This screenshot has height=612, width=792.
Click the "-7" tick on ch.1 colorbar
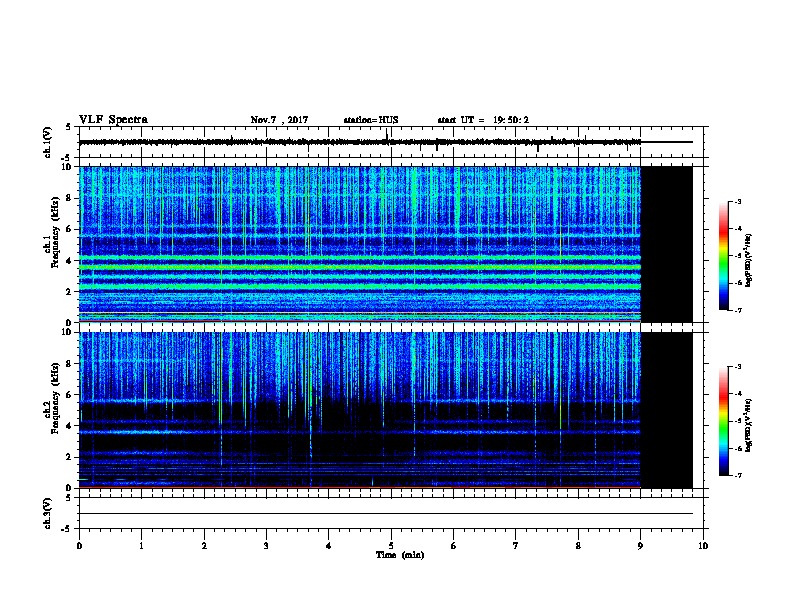point(737,310)
